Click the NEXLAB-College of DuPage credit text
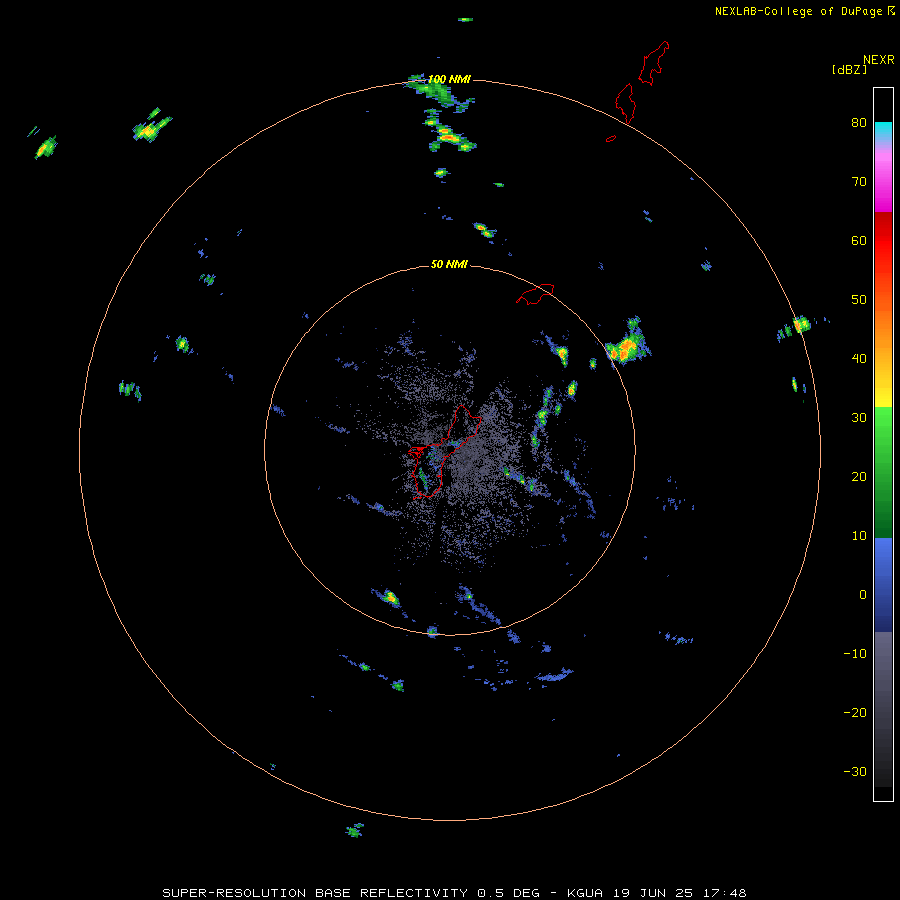900x900 pixels. [798, 11]
